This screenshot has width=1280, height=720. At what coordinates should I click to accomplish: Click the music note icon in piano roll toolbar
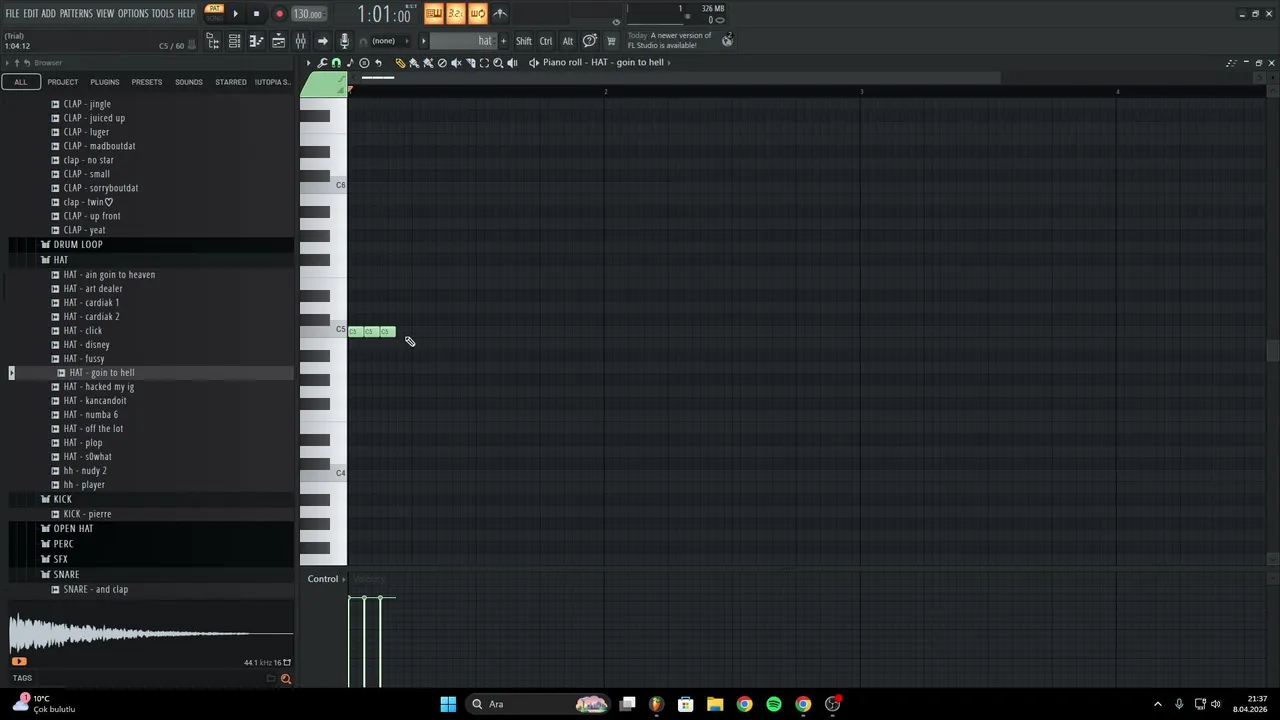point(350,63)
